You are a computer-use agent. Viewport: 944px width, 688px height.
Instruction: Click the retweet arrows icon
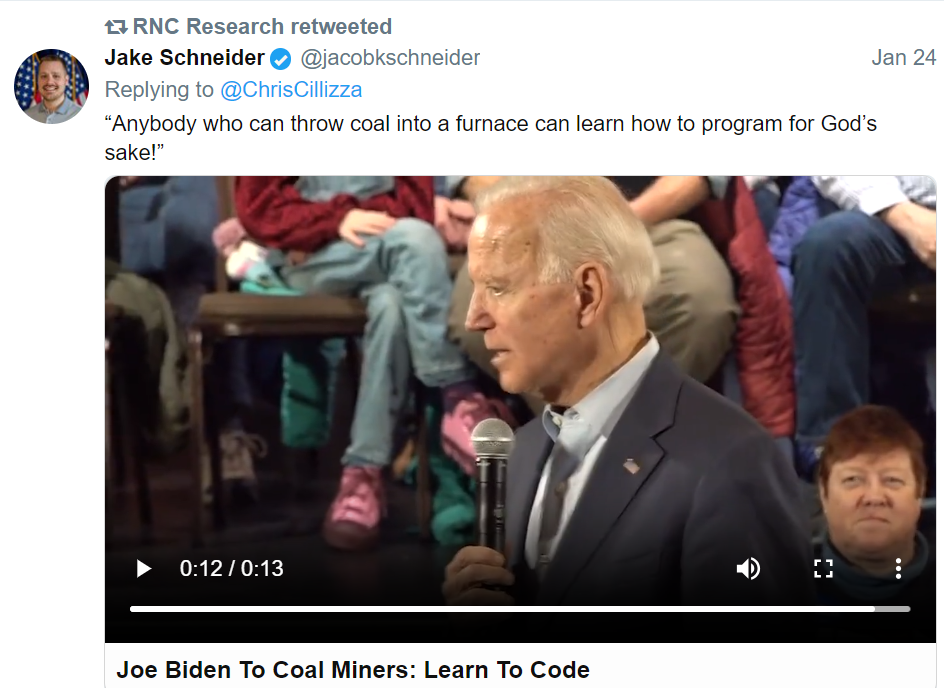(116, 26)
